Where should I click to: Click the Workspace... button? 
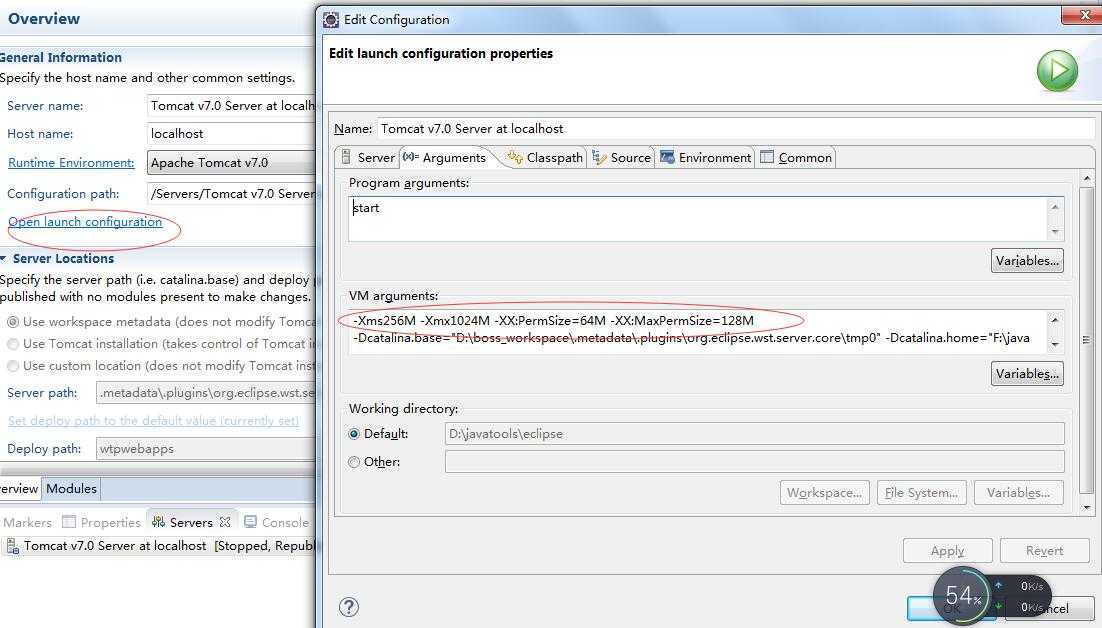pyautogui.click(x=824, y=493)
